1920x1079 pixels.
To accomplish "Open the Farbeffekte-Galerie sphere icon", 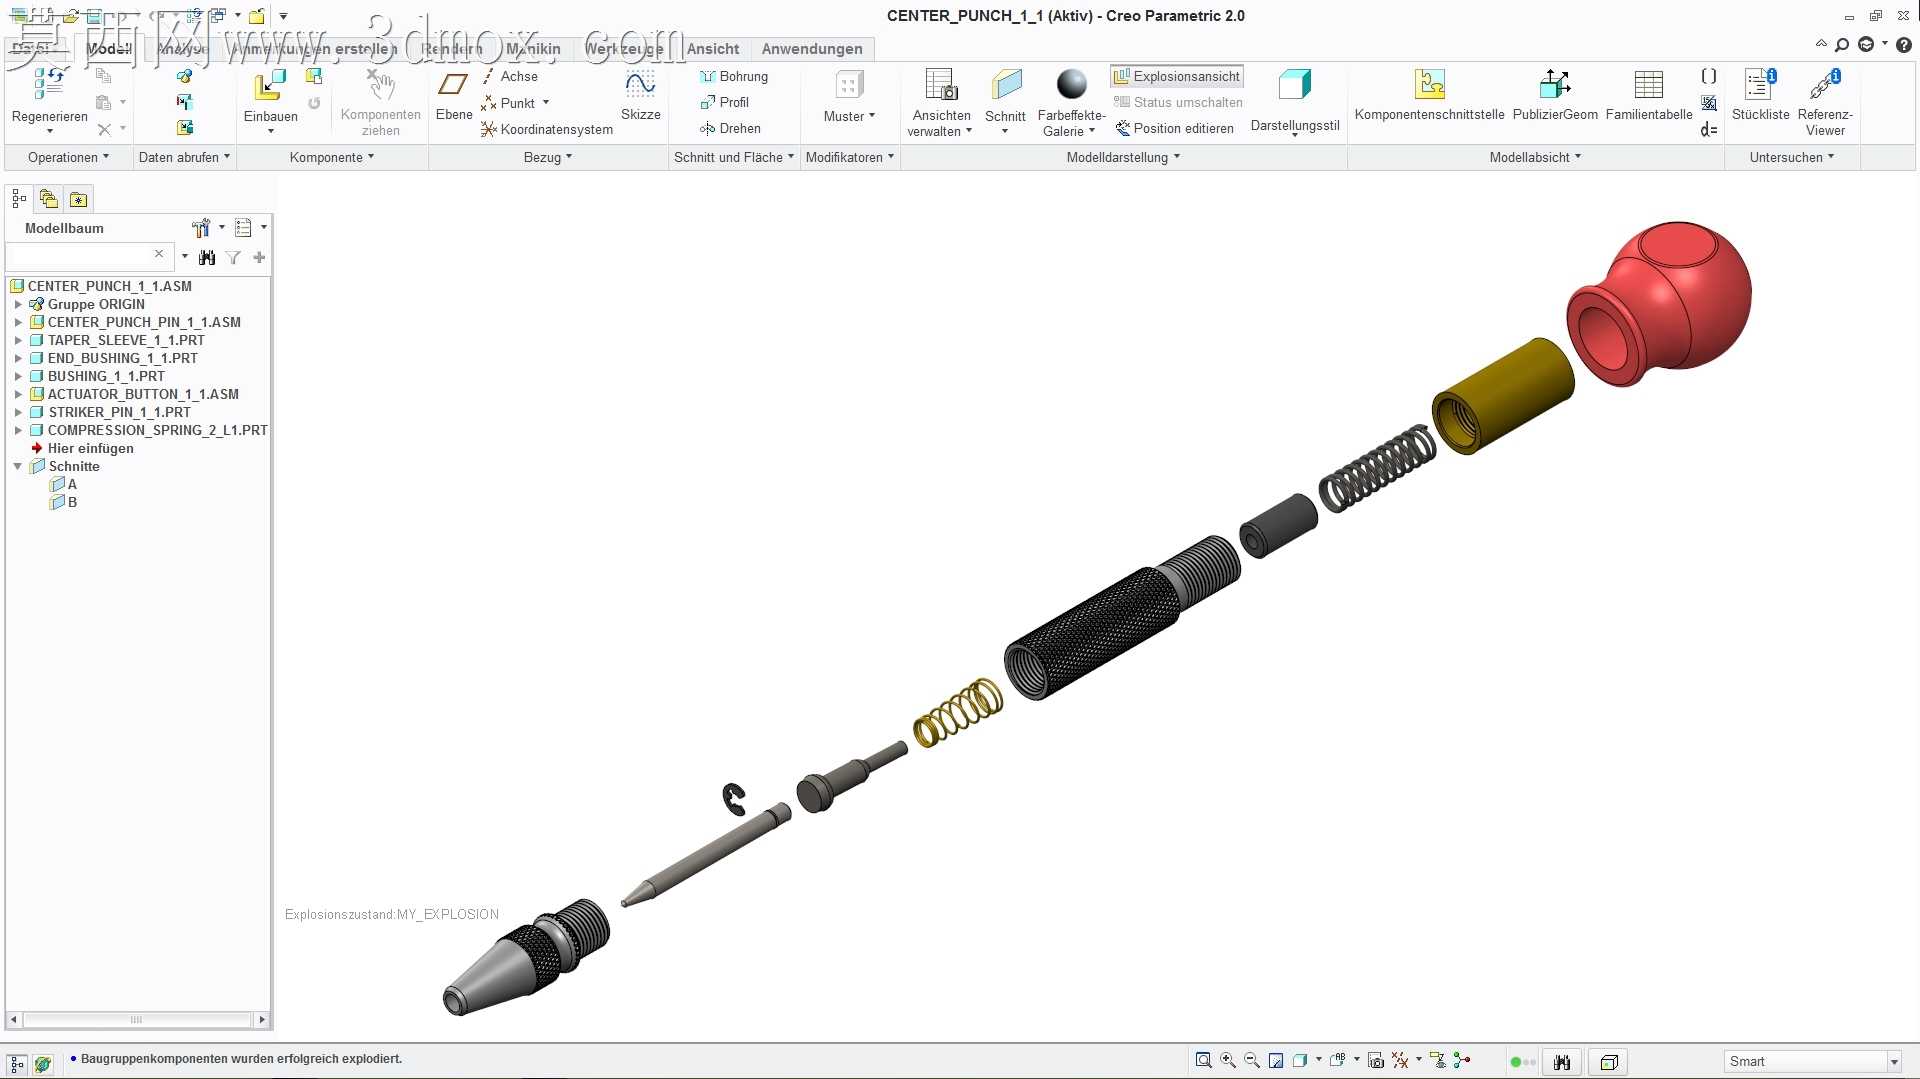I will point(1071,85).
